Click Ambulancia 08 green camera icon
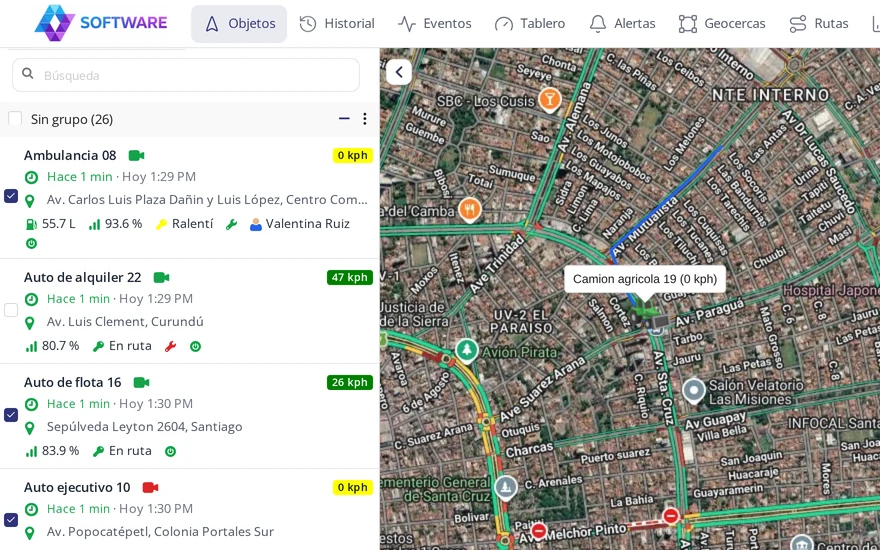This screenshot has width=880, height=550. pyautogui.click(x=136, y=155)
